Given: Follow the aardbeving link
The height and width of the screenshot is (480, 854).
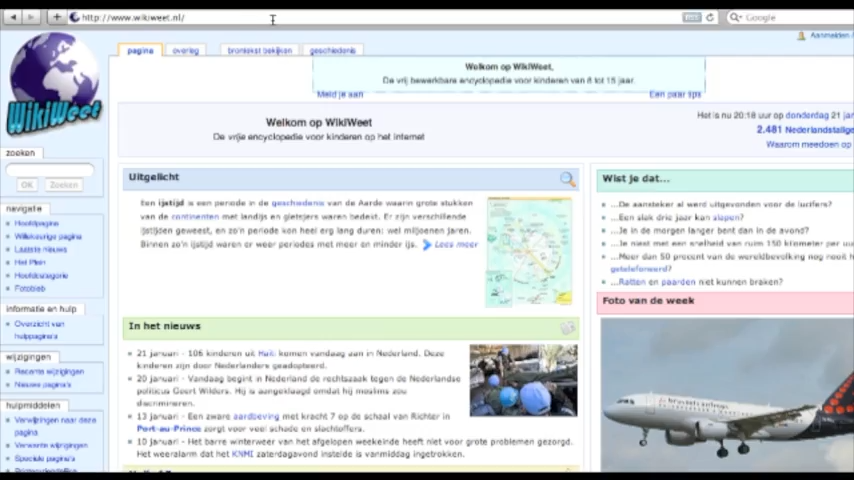Looking at the screenshot, I should click(x=256, y=416).
